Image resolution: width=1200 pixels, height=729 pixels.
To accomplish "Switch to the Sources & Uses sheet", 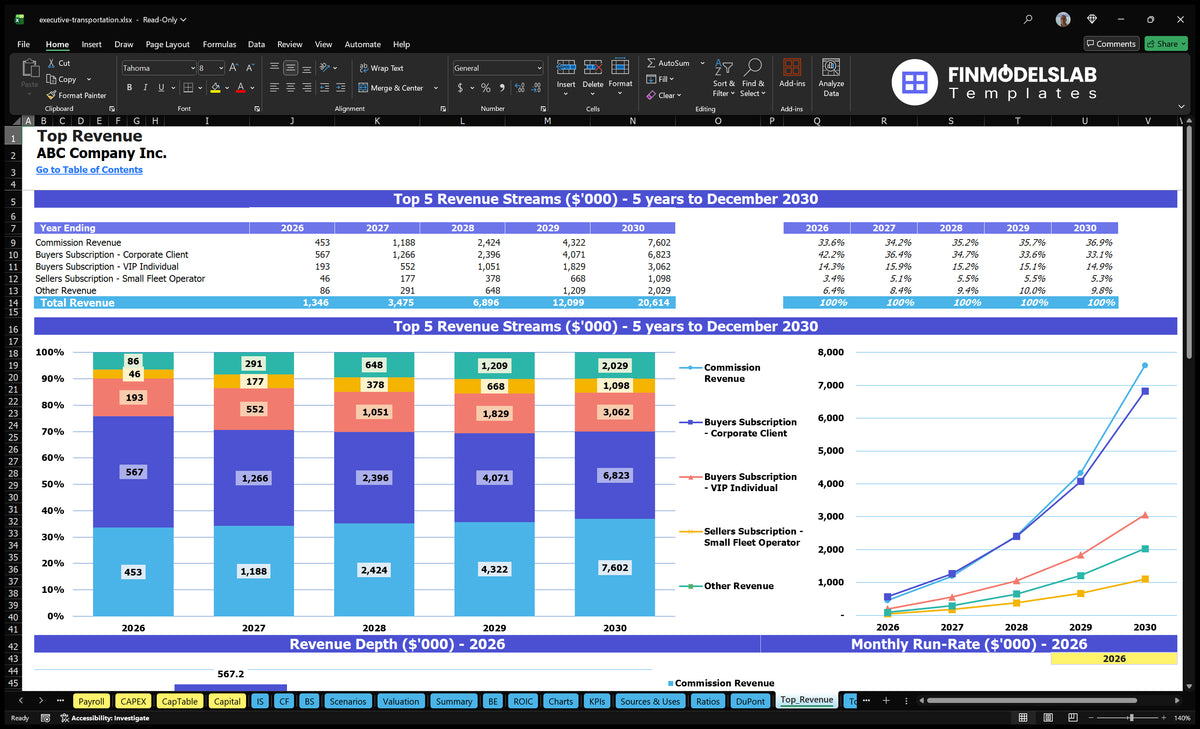I will (x=650, y=701).
